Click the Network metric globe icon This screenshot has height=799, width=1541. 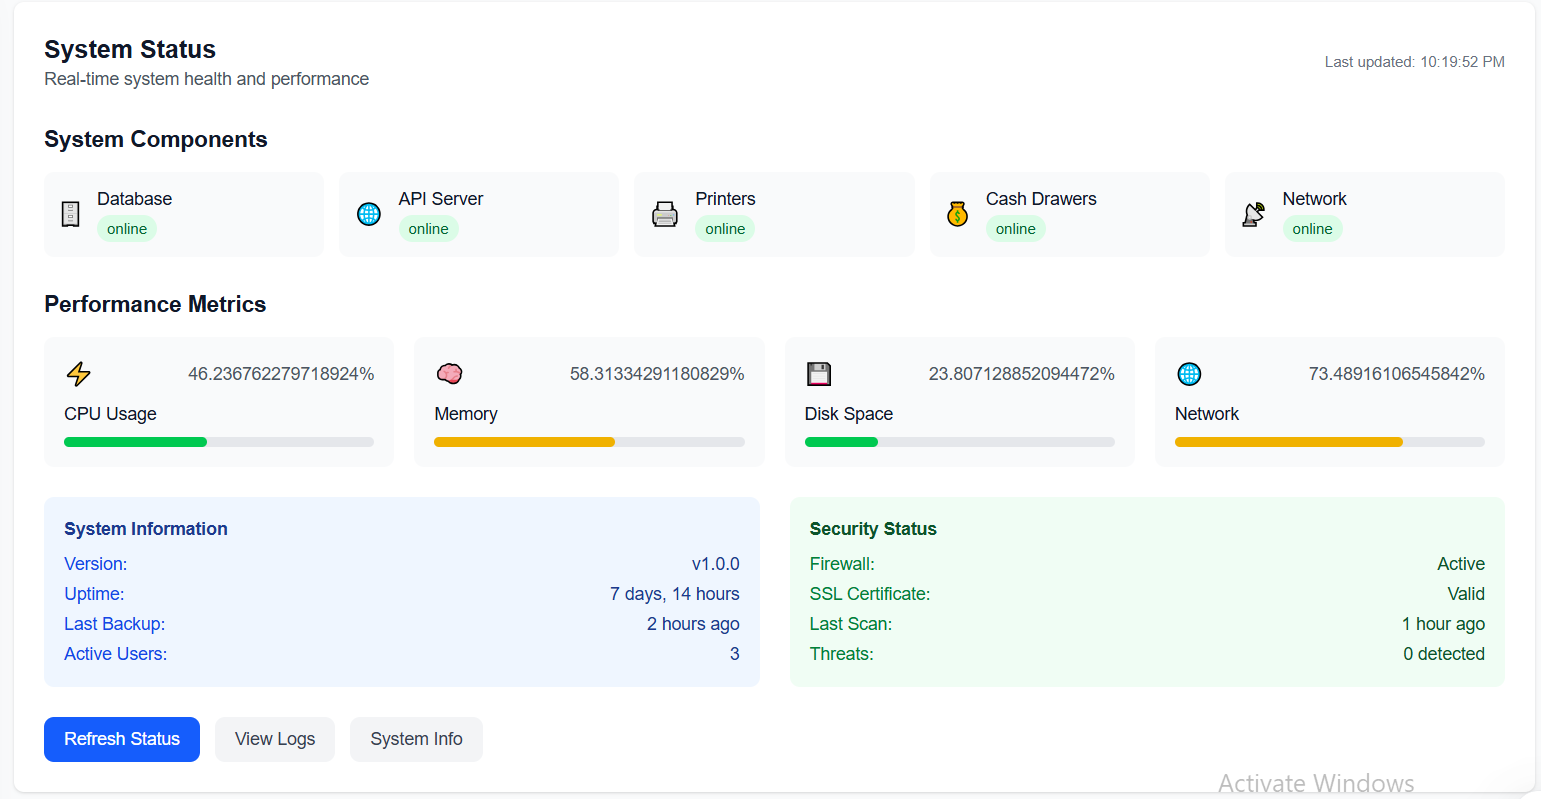(x=1189, y=373)
